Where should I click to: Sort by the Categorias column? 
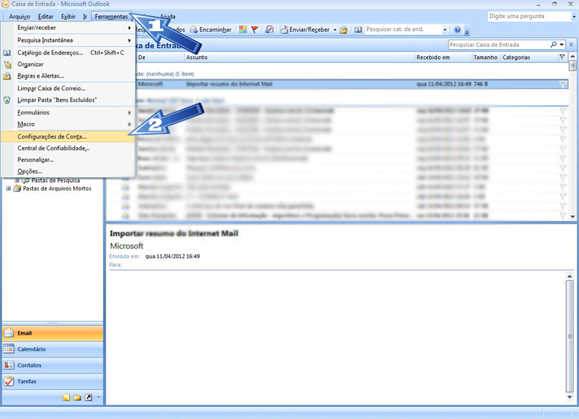tap(528, 57)
